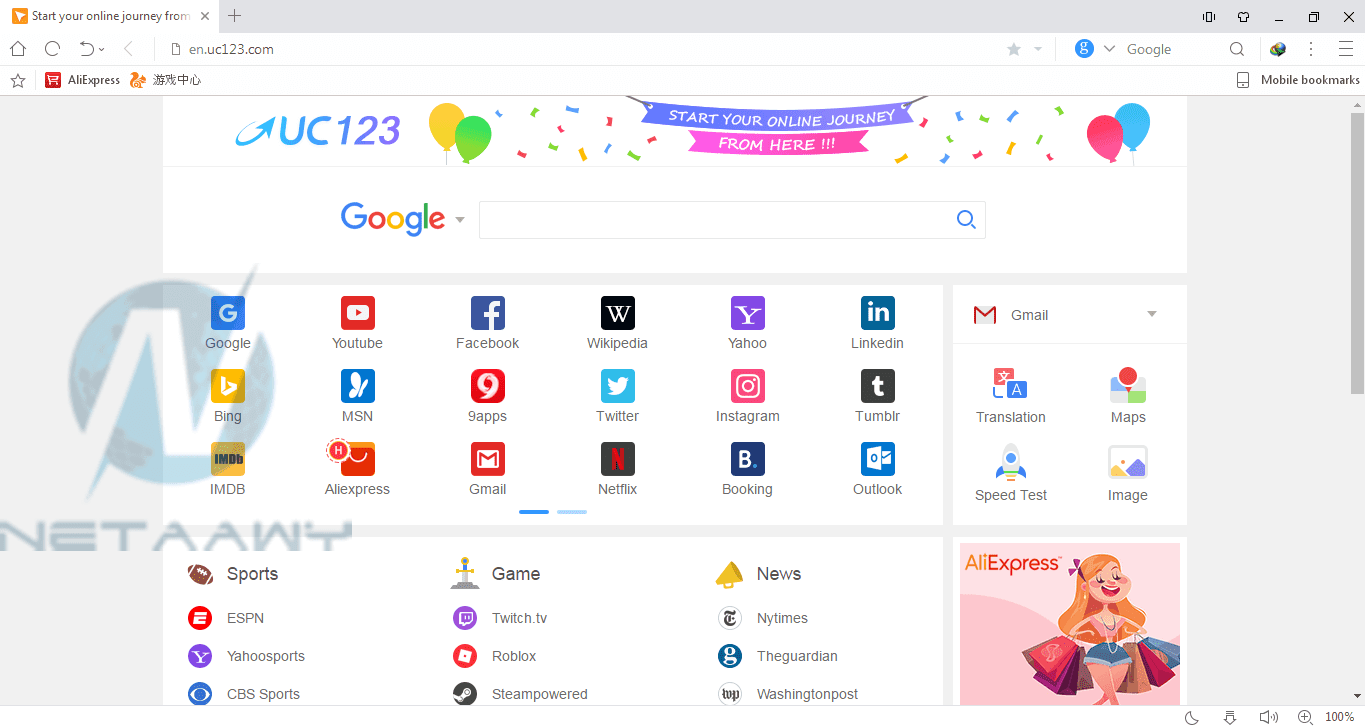
Task: Click the UC123 logo
Action: 318,131
